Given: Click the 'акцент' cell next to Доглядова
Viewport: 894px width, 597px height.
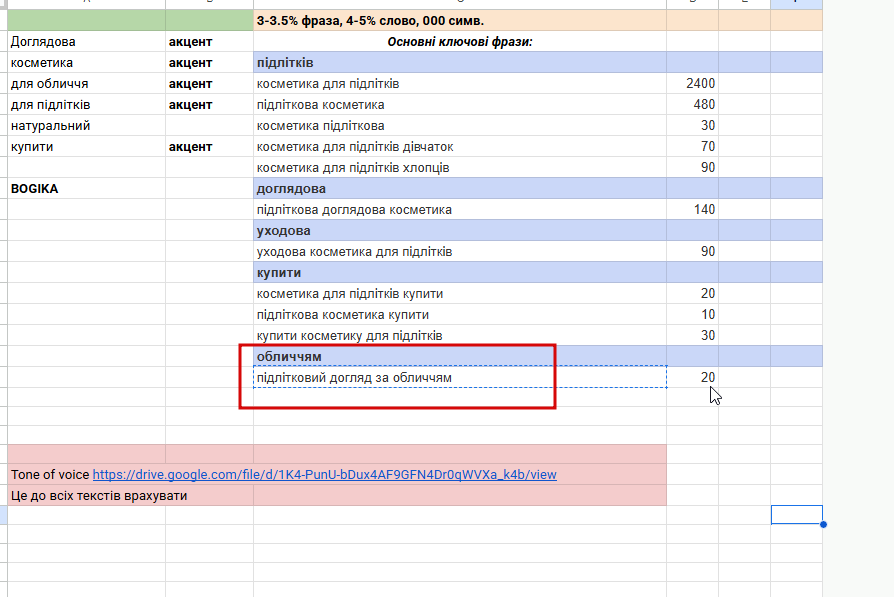Looking at the screenshot, I should tap(209, 42).
